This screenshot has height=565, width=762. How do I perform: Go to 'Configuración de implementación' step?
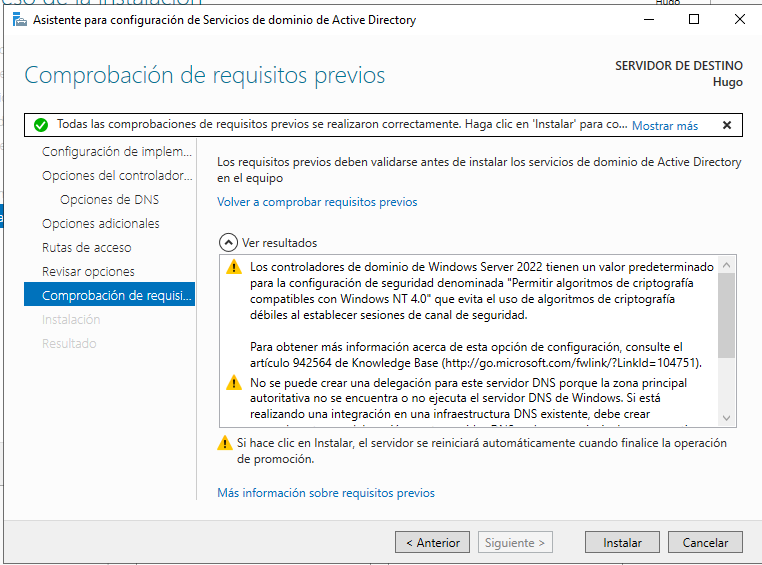(x=115, y=152)
